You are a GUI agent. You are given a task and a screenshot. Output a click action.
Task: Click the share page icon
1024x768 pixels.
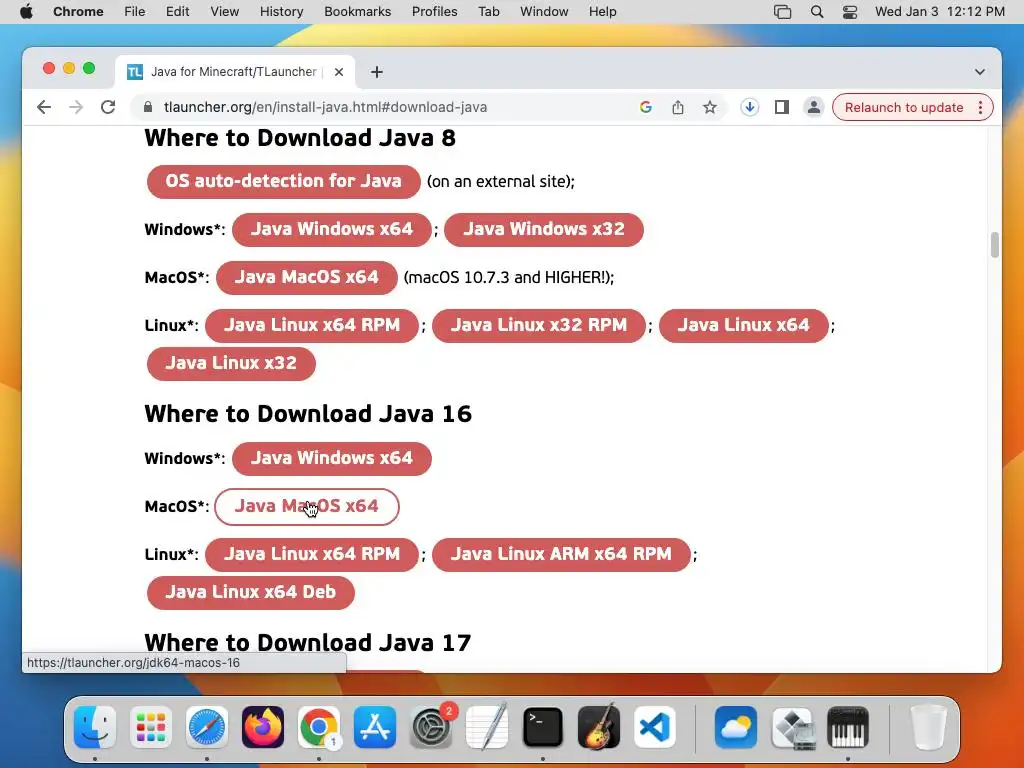click(678, 107)
